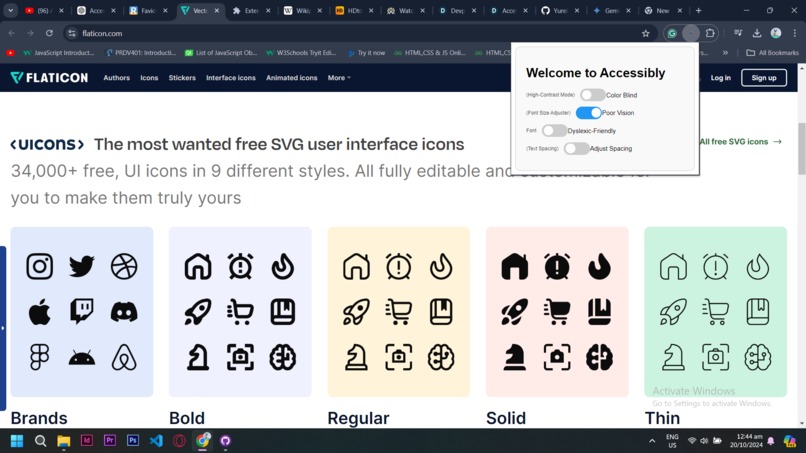Viewport: 806px width, 453px height.
Task: Expand the system tray hidden icons chevron
Action: pyautogui.click(x=652, y=441)
